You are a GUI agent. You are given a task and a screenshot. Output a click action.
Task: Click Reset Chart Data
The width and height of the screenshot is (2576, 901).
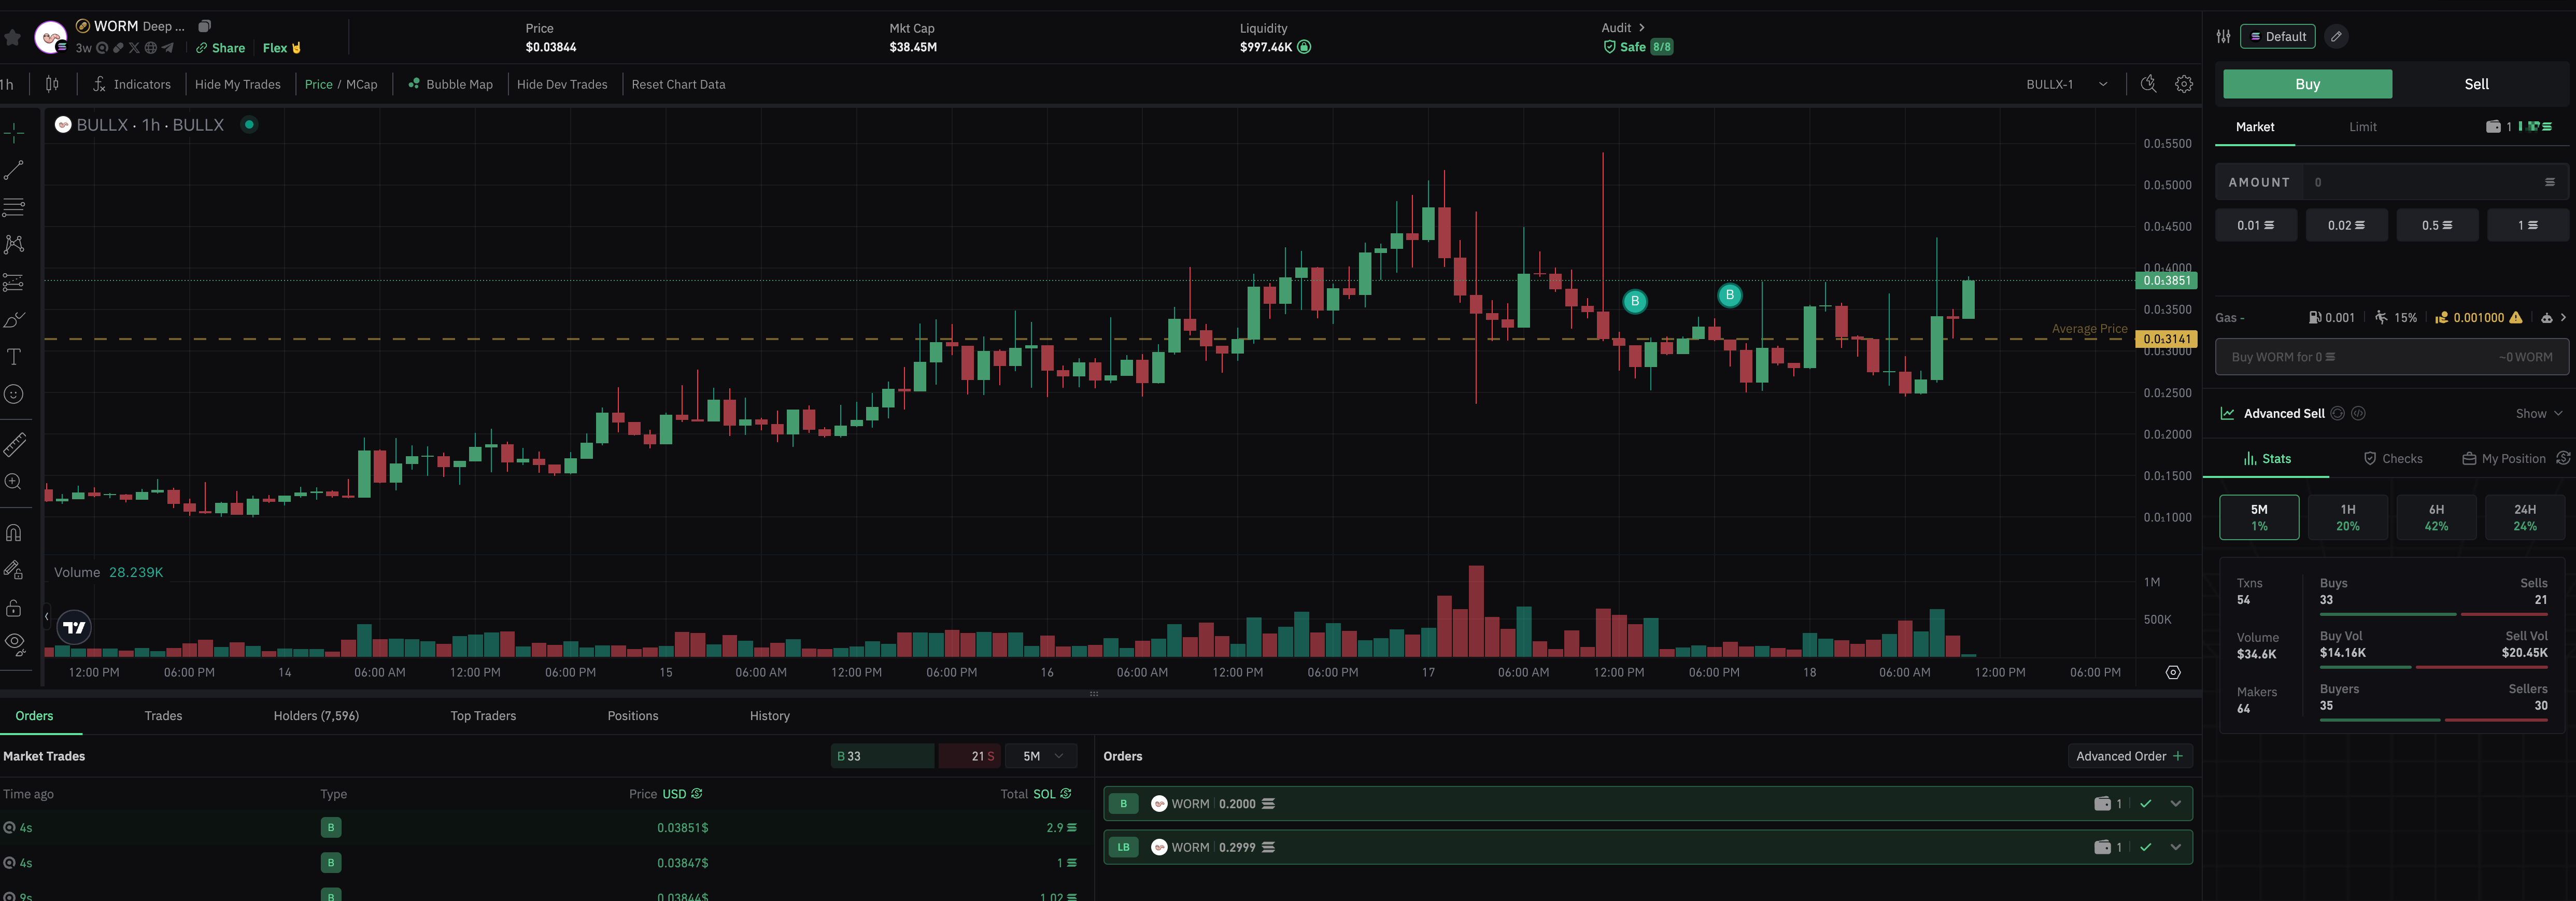point(678,84)
